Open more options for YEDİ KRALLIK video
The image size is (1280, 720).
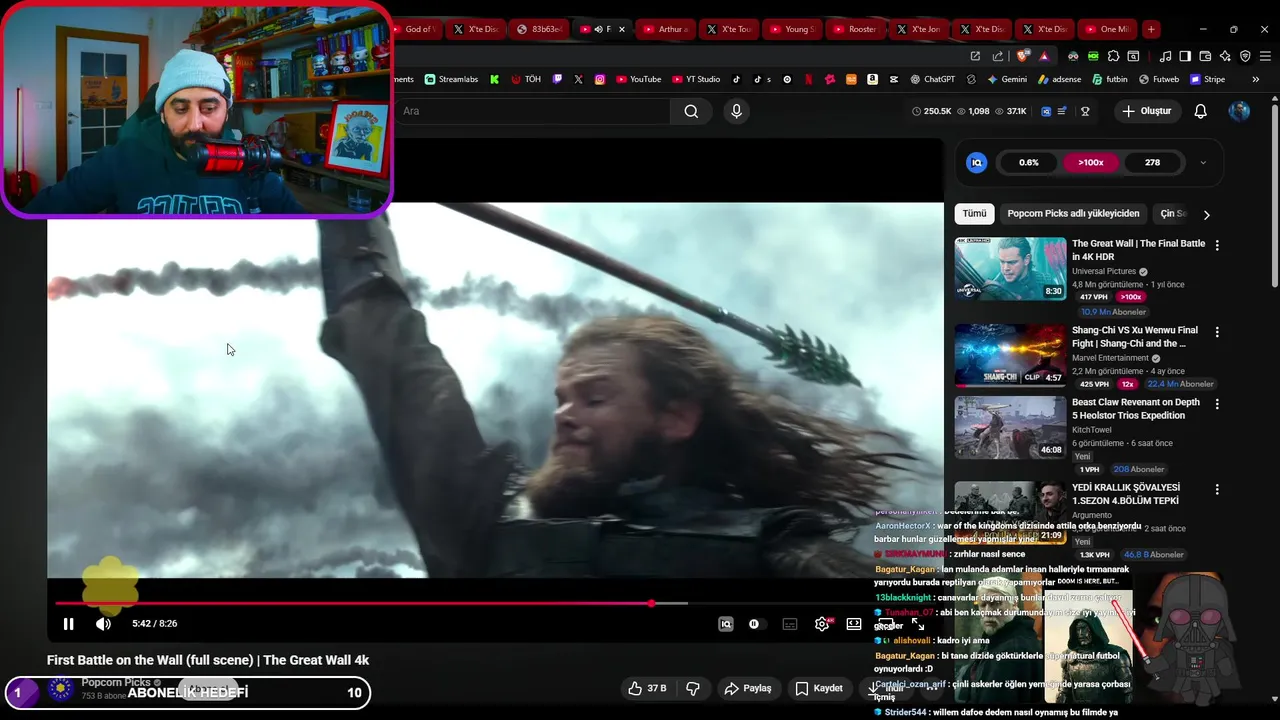click(1217, 490)
